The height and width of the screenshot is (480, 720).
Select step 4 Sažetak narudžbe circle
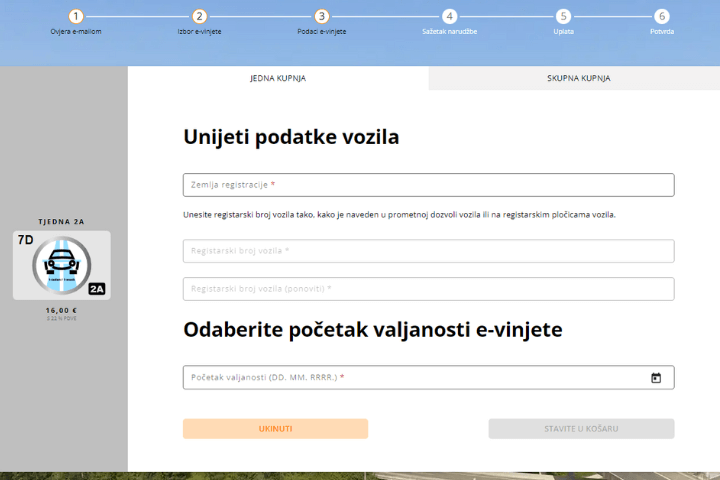pos(450,17)
